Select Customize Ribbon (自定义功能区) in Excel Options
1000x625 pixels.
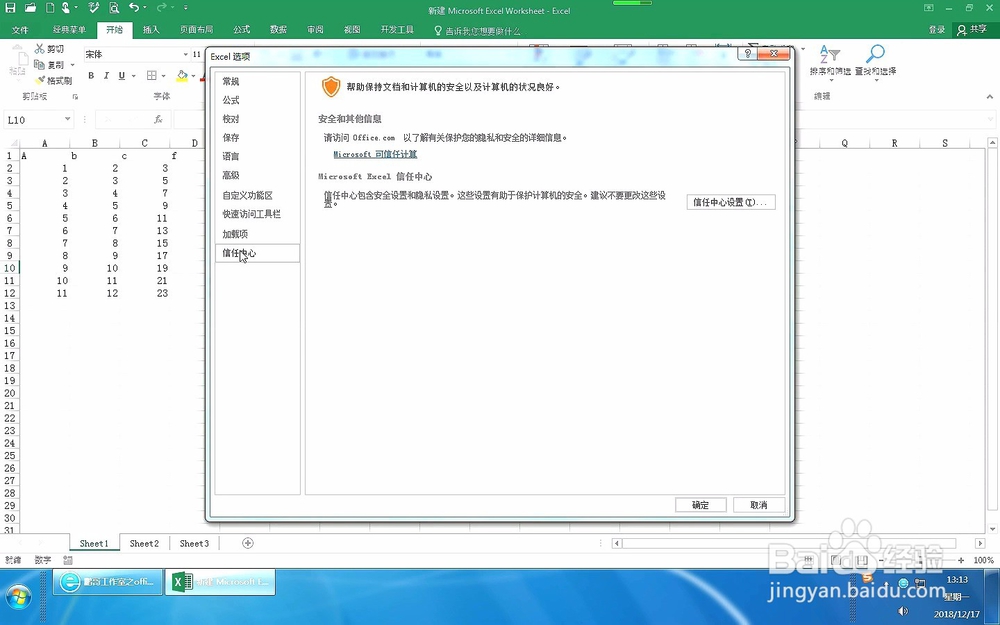coord(257,195)
